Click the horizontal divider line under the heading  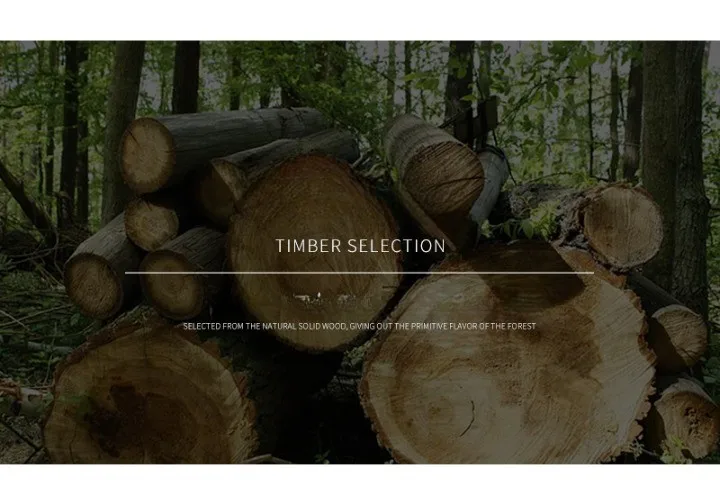pos(359,273)
